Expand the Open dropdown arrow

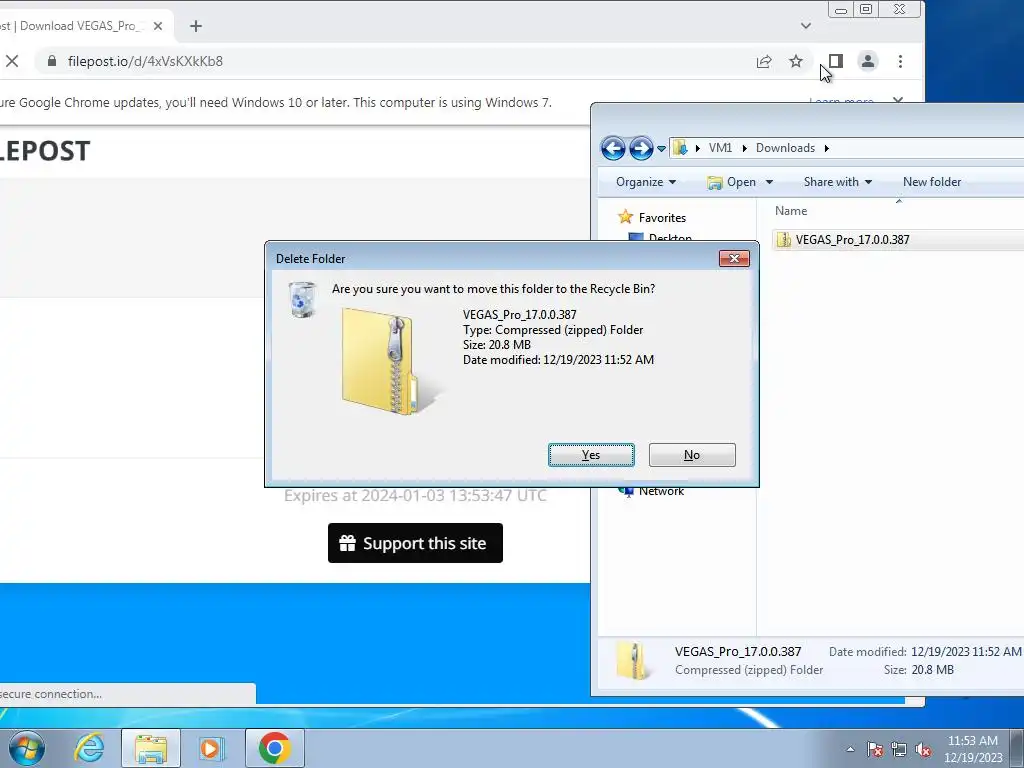(769, 182)
